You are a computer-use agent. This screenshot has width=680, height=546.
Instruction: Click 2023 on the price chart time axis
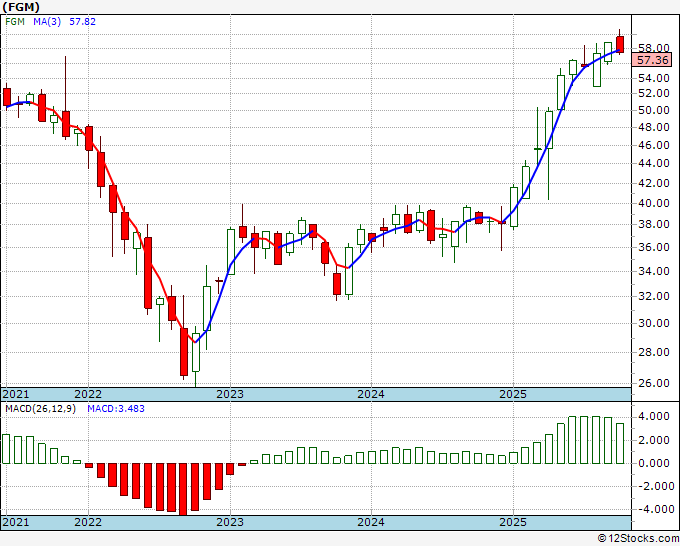point(230,394)
